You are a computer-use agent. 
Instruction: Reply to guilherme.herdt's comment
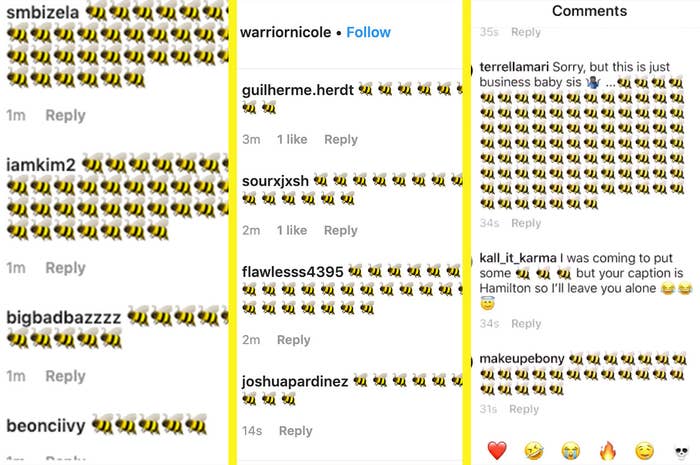coord(341,139)
